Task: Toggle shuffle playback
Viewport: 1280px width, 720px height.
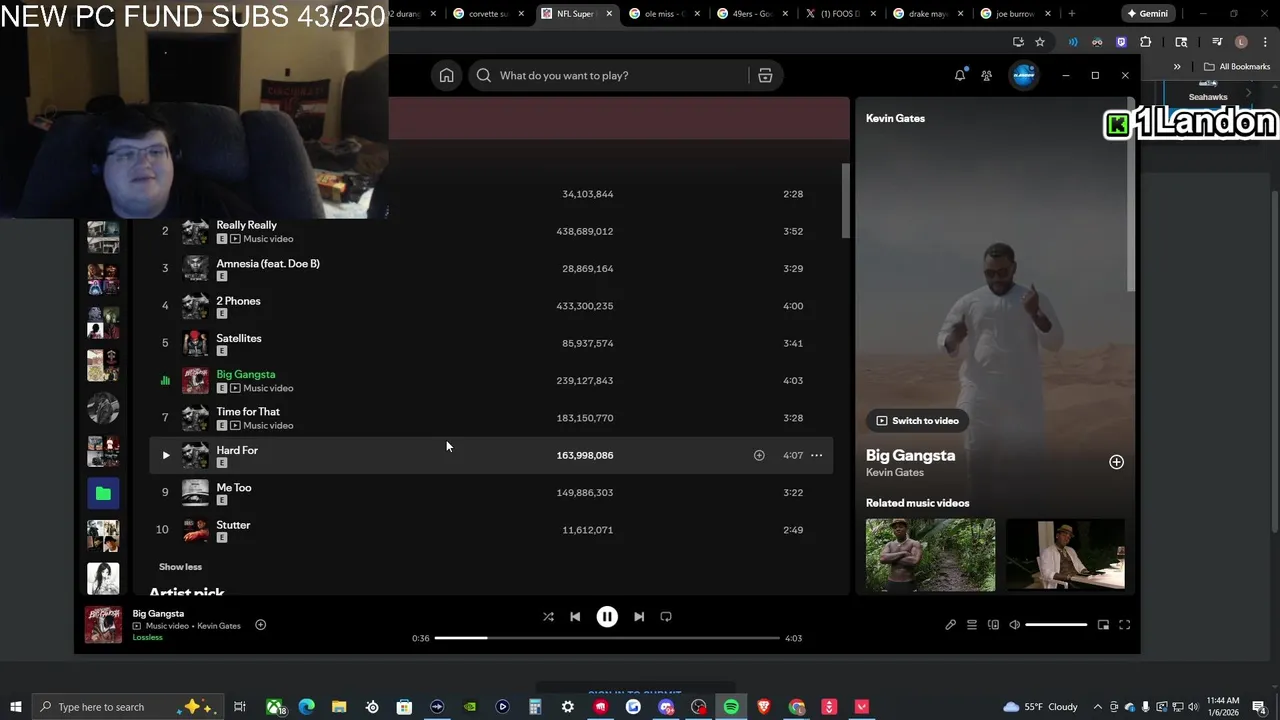Action: click(548, 617)
